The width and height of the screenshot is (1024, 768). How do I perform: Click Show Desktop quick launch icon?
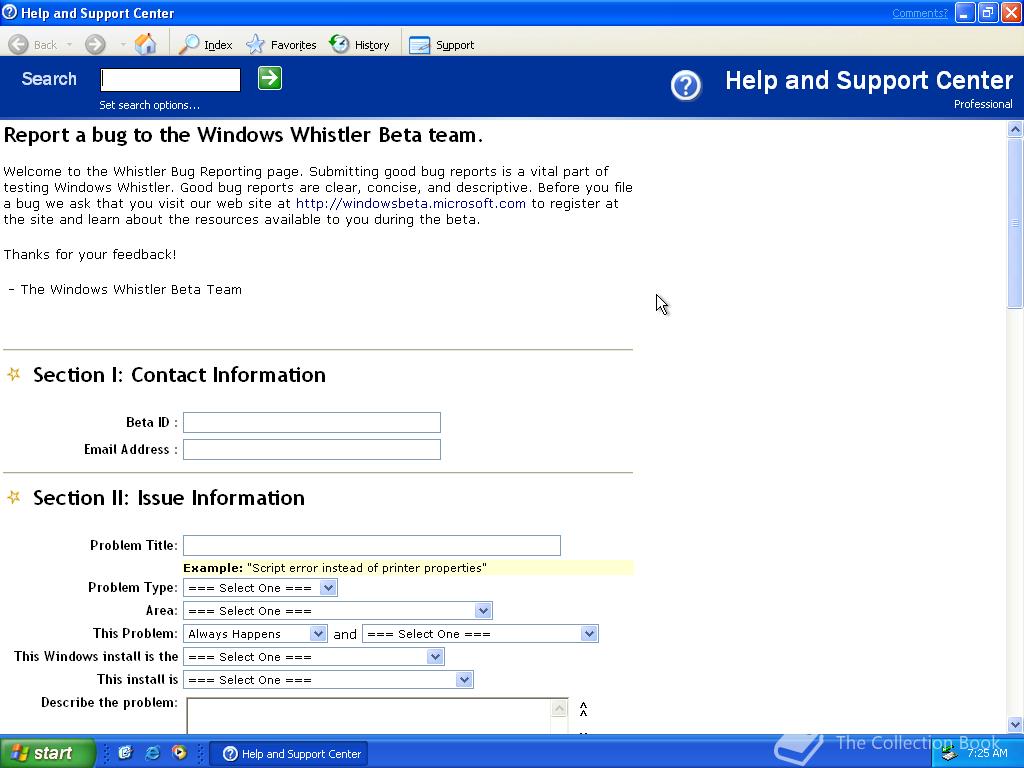[125, 753]
